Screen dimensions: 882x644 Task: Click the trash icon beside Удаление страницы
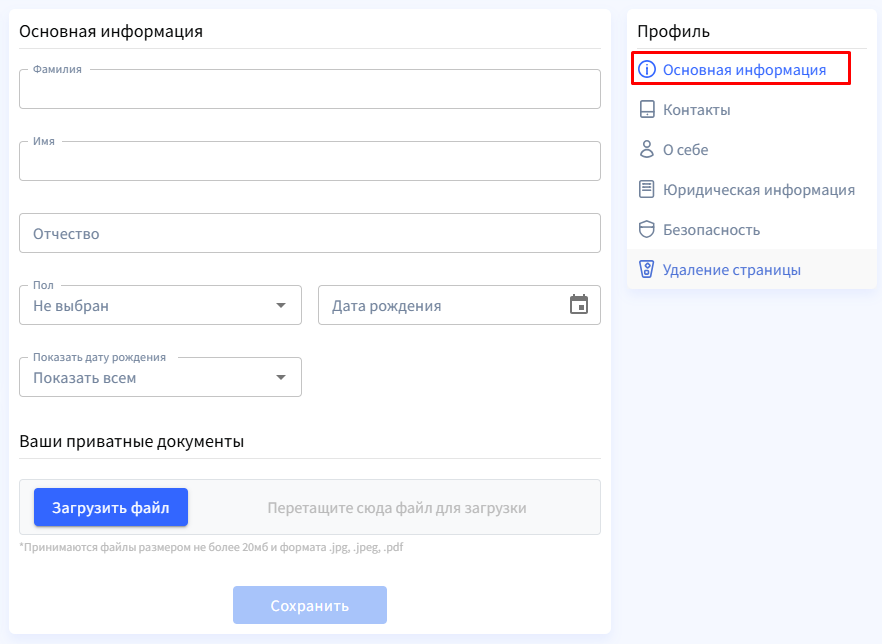647,269
